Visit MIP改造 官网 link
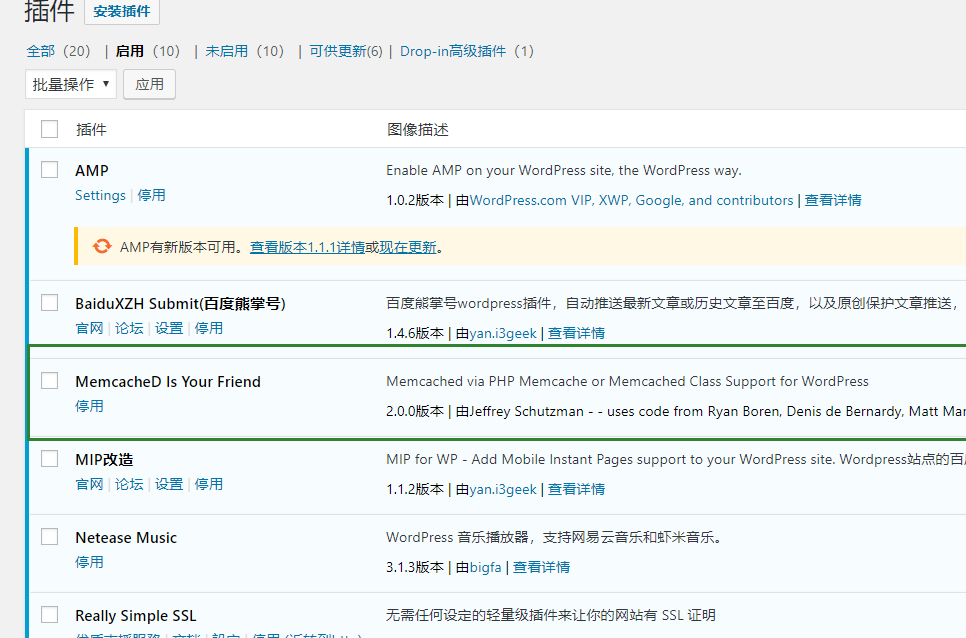Viewport: 966px width, 638px height. (89, 484)
